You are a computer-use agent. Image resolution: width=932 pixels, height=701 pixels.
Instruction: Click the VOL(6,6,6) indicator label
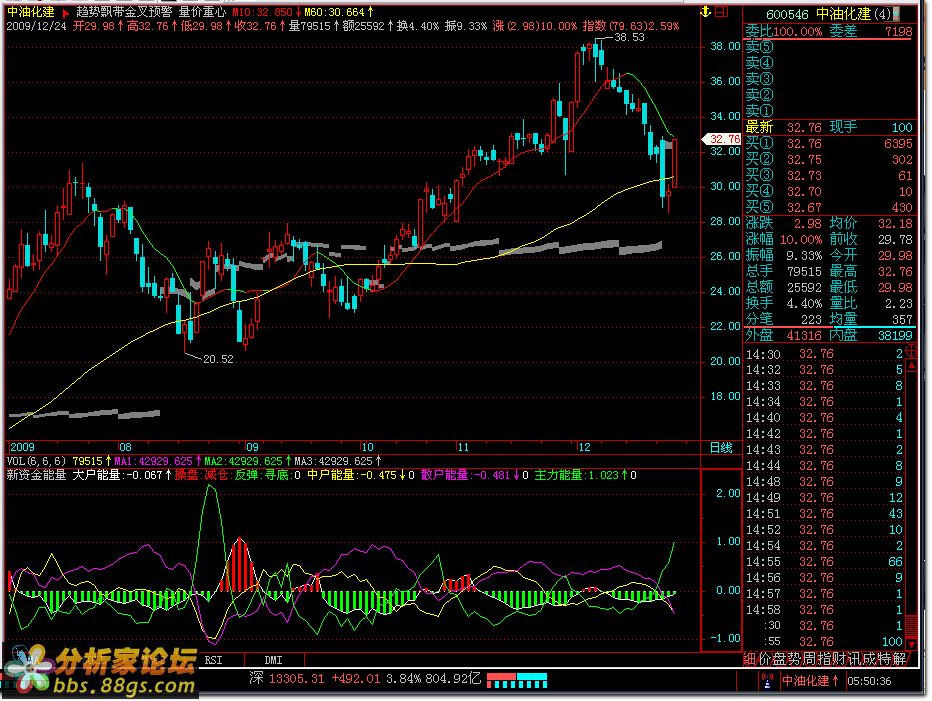click(x=34, y=461)
